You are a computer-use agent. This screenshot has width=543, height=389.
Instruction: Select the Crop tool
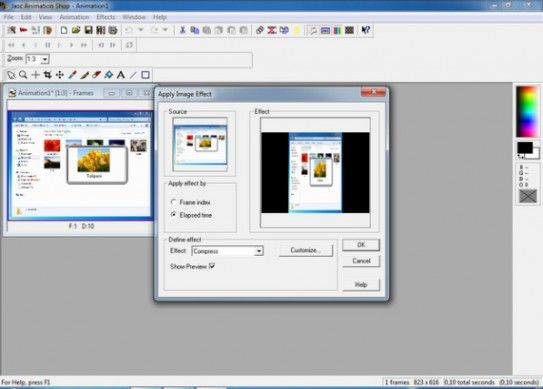(x=47, y=74)
